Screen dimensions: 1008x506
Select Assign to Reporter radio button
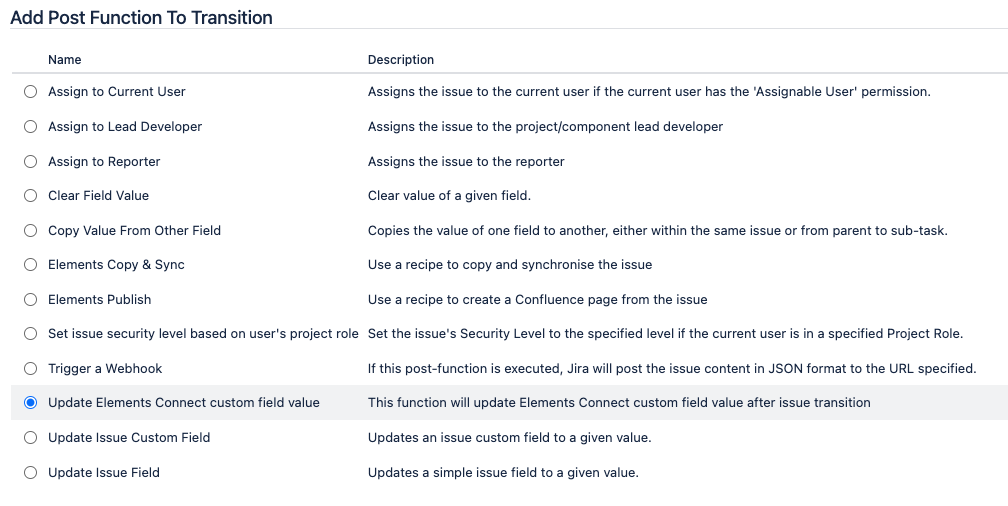tap(30, 162)
